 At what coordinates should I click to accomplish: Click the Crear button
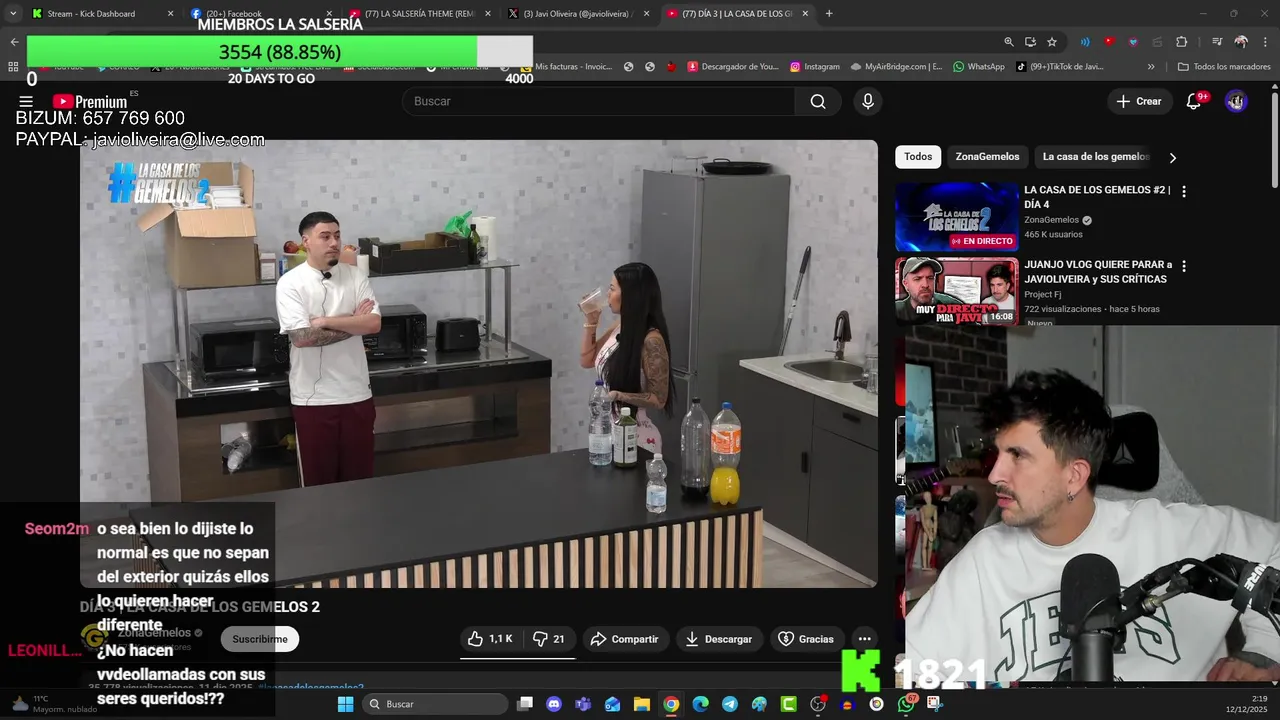(x=1139, y=101)
